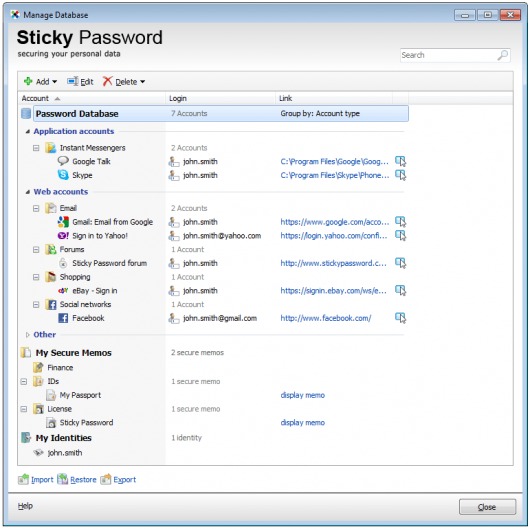Open the login.yahoo.com link
Image resolution: width=530 pixels, height=529 pixels.
(334, 236)
